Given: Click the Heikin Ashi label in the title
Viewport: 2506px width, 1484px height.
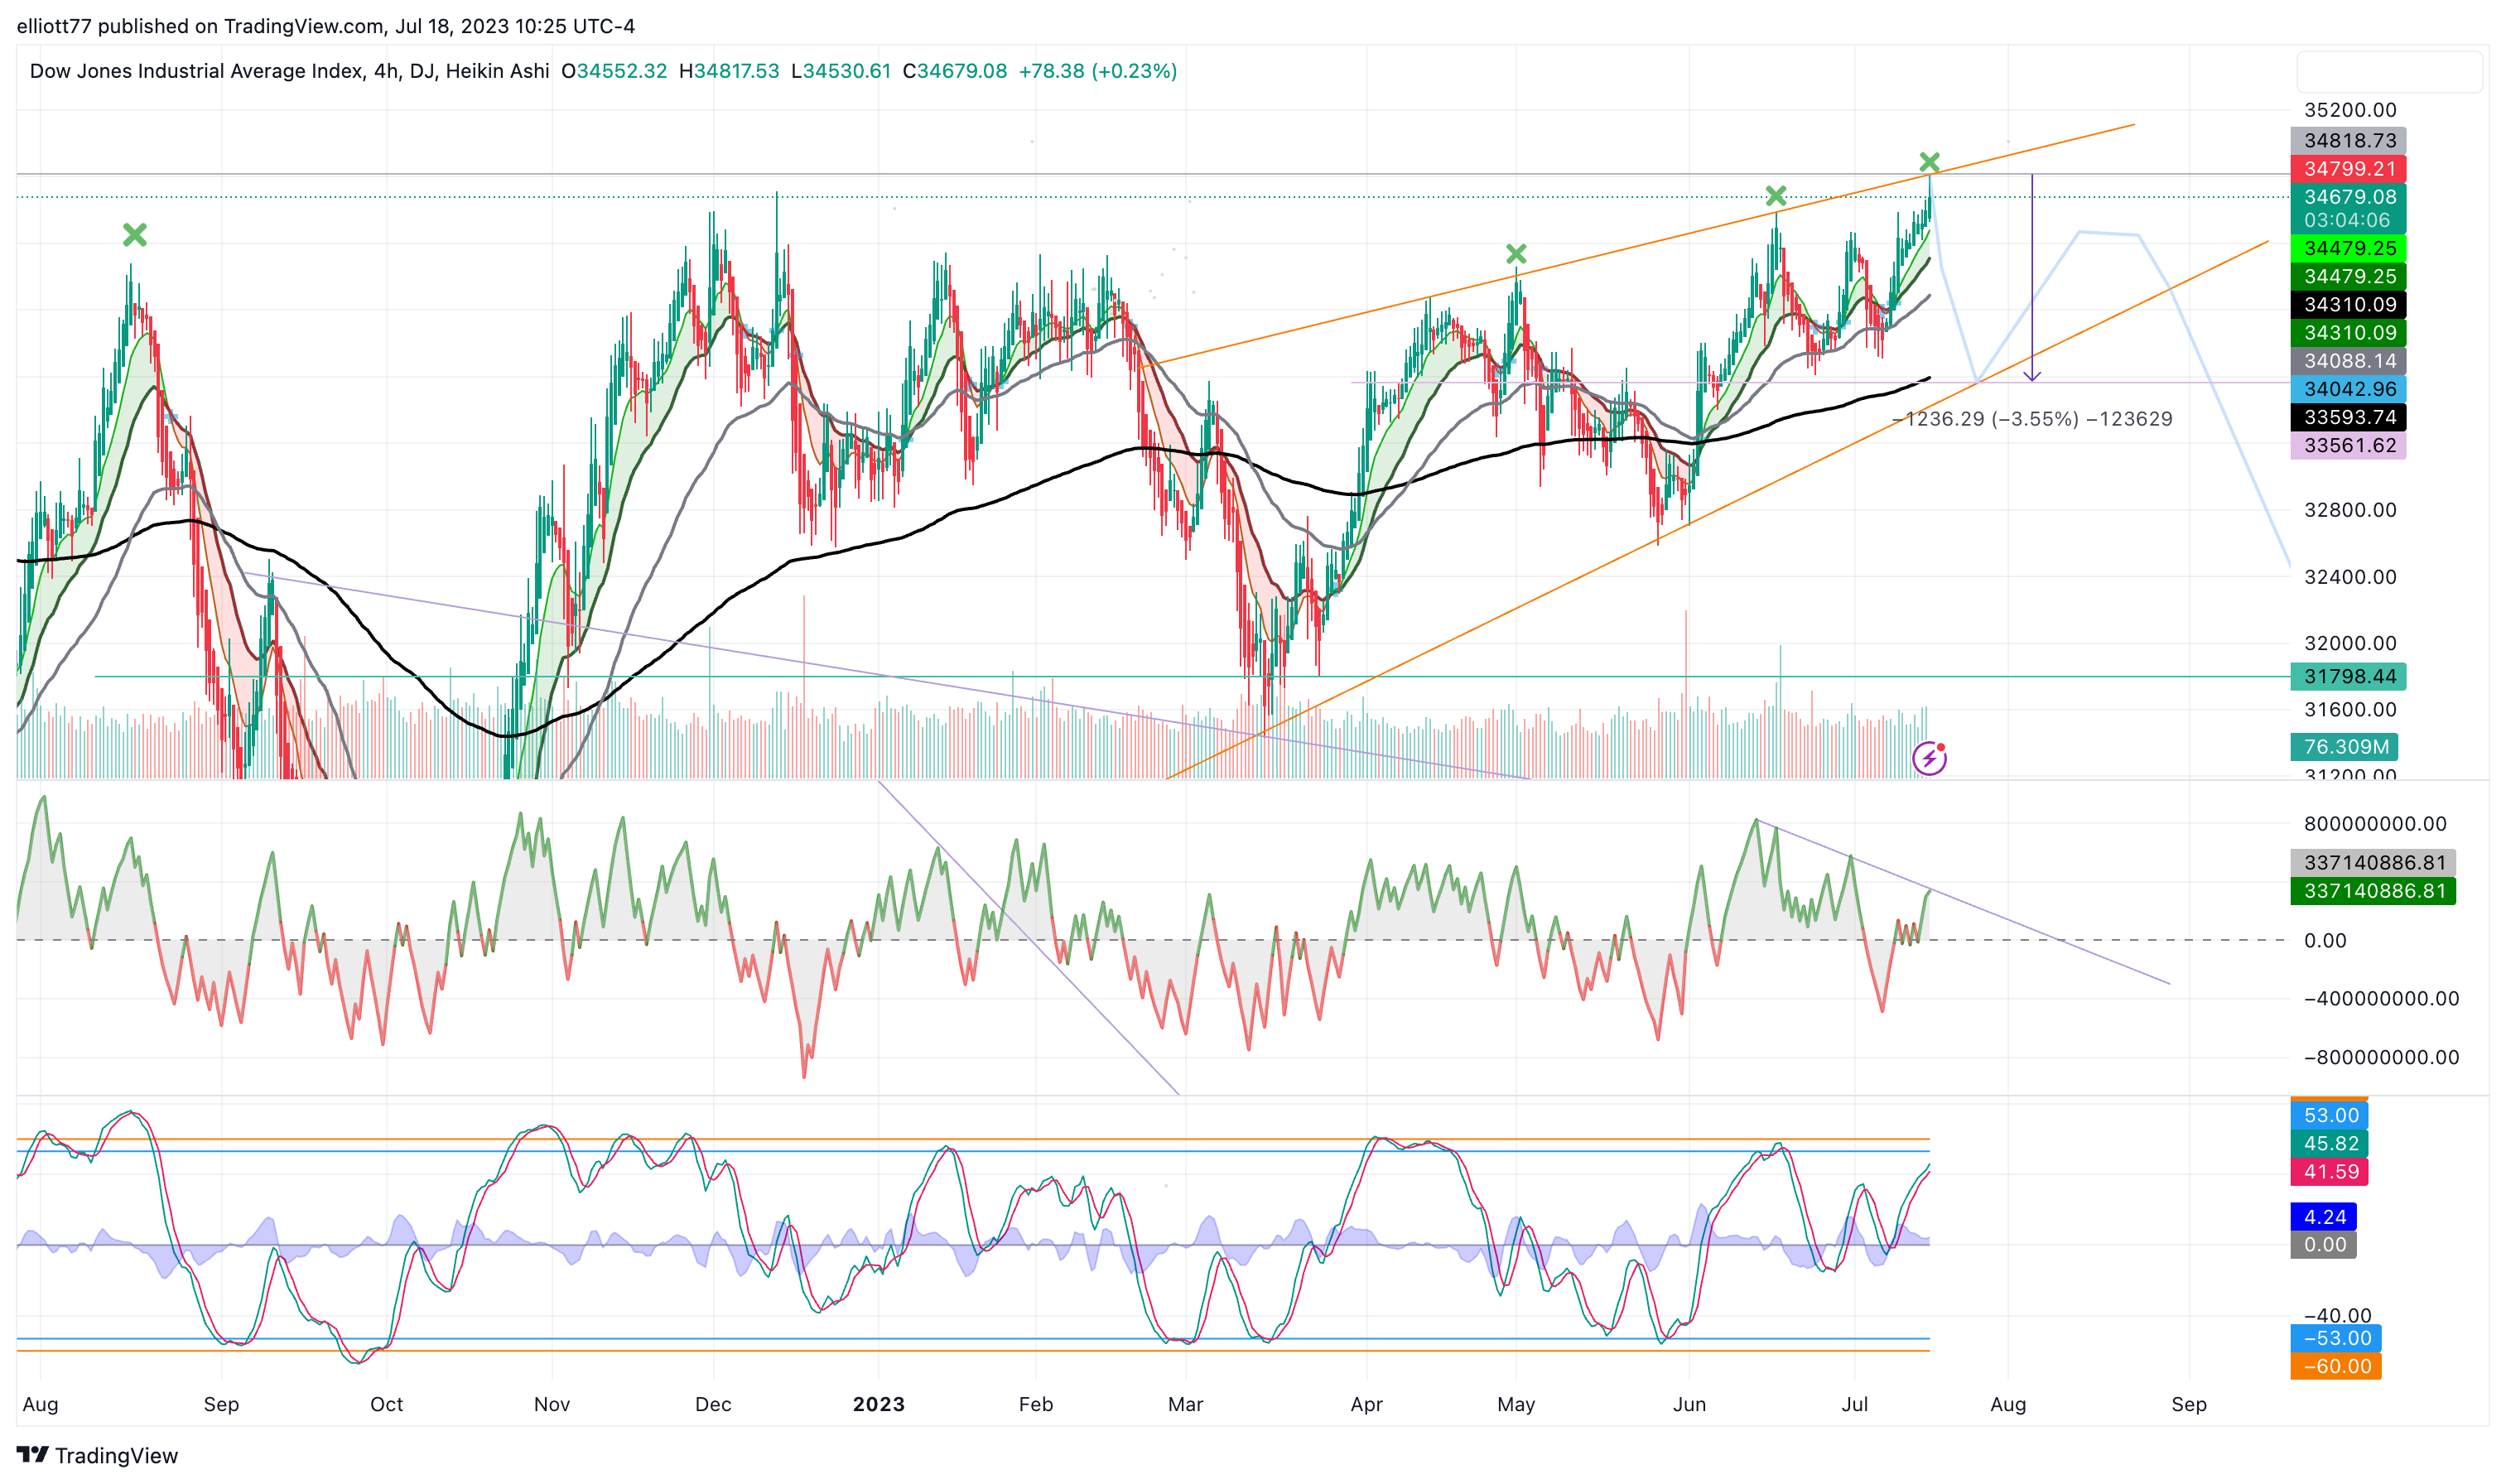Looking at the screenshot, I should click(497, 71).
